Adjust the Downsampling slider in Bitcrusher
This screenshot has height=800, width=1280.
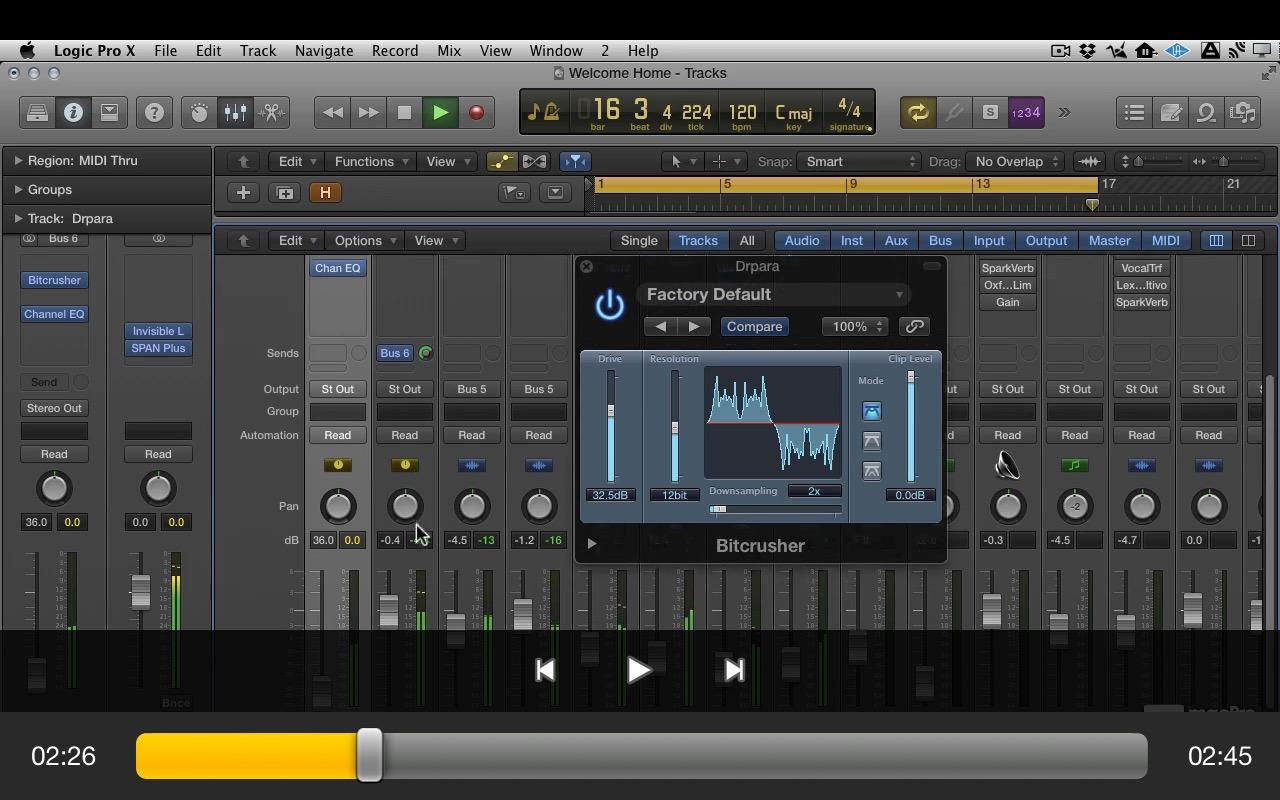click(x=718, y=509)
